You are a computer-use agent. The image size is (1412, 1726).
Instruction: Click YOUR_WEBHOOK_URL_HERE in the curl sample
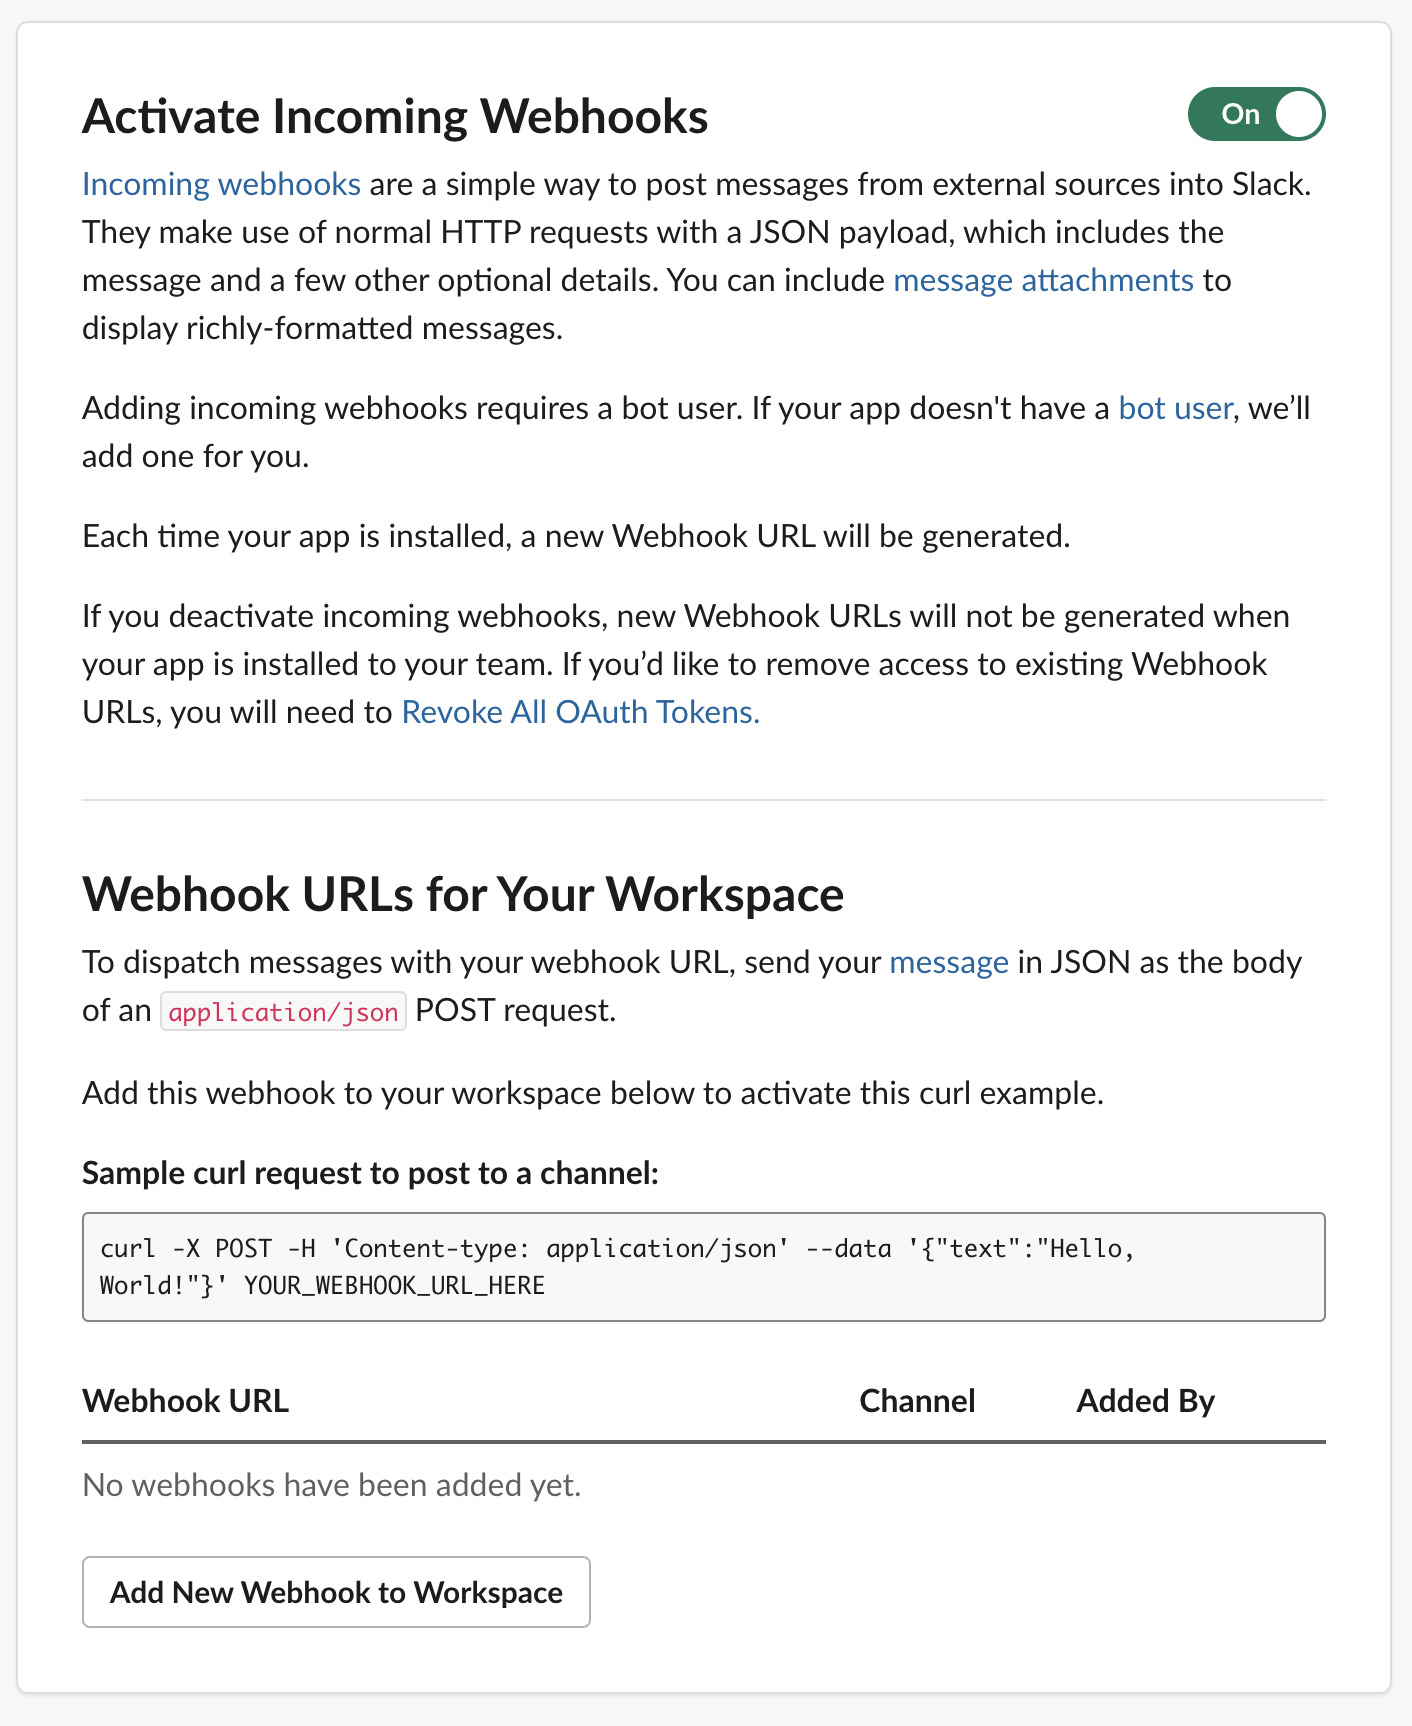coord(395,1286)
